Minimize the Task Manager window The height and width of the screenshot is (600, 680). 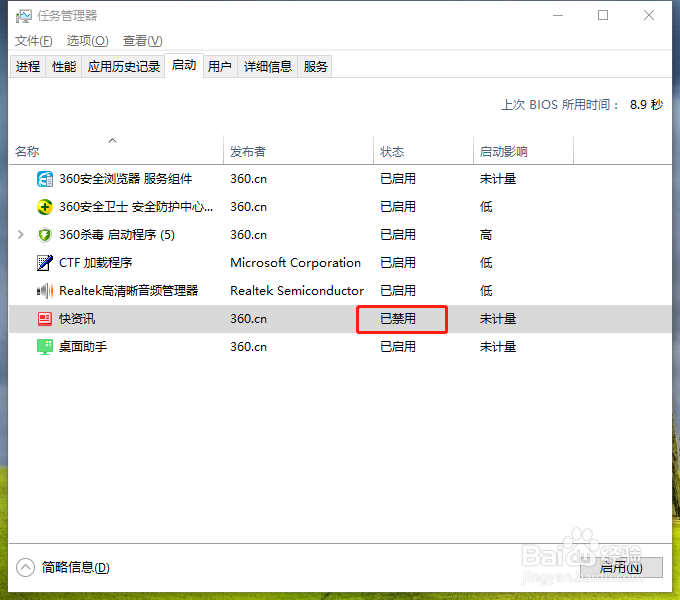click(558, 16)
